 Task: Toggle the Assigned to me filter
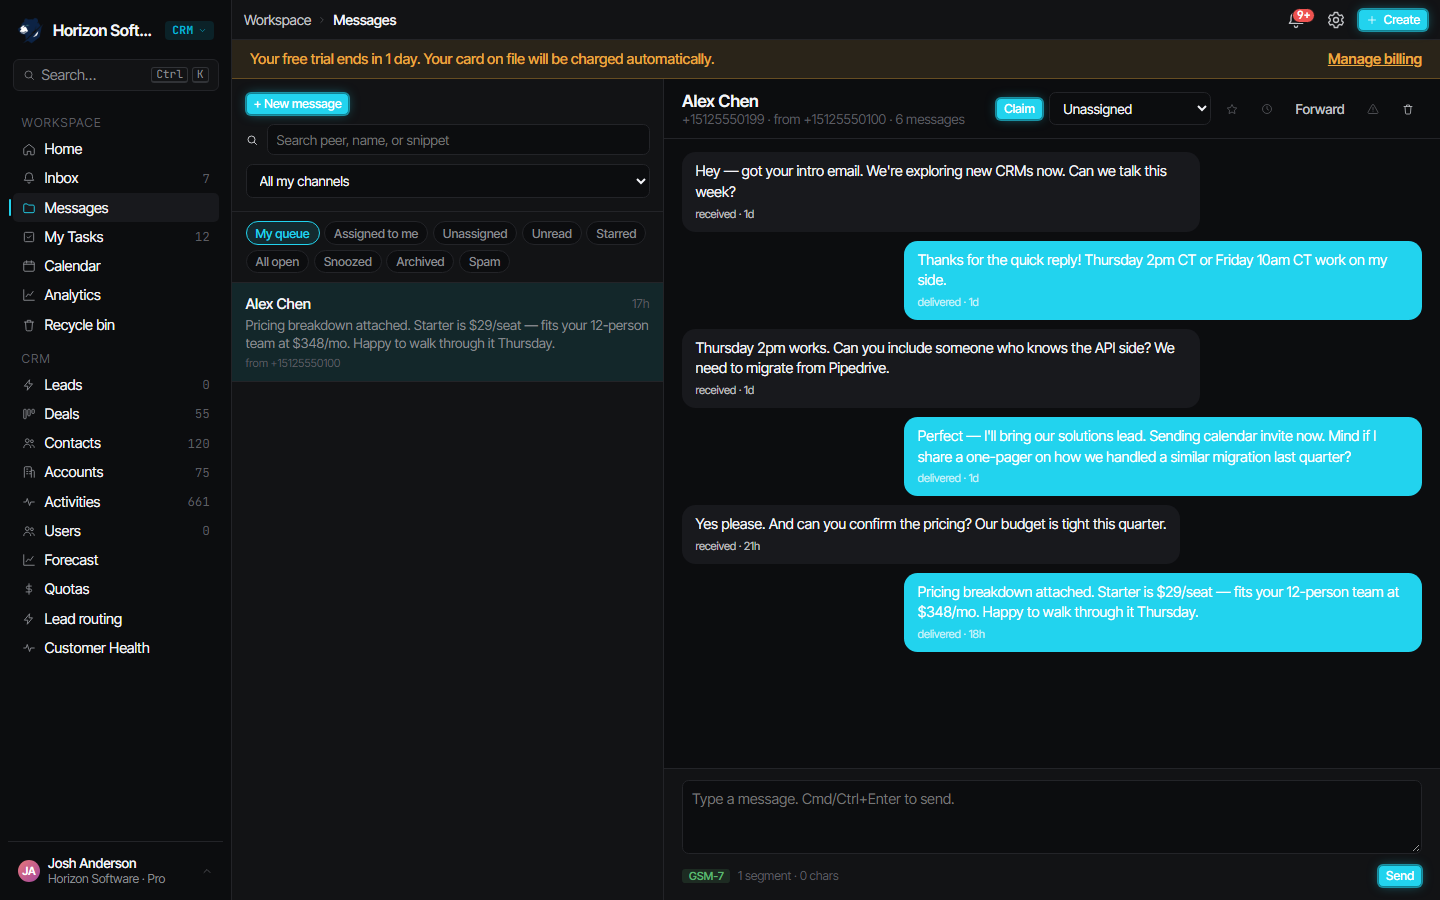pyautogui.click(x=376, y=234)
